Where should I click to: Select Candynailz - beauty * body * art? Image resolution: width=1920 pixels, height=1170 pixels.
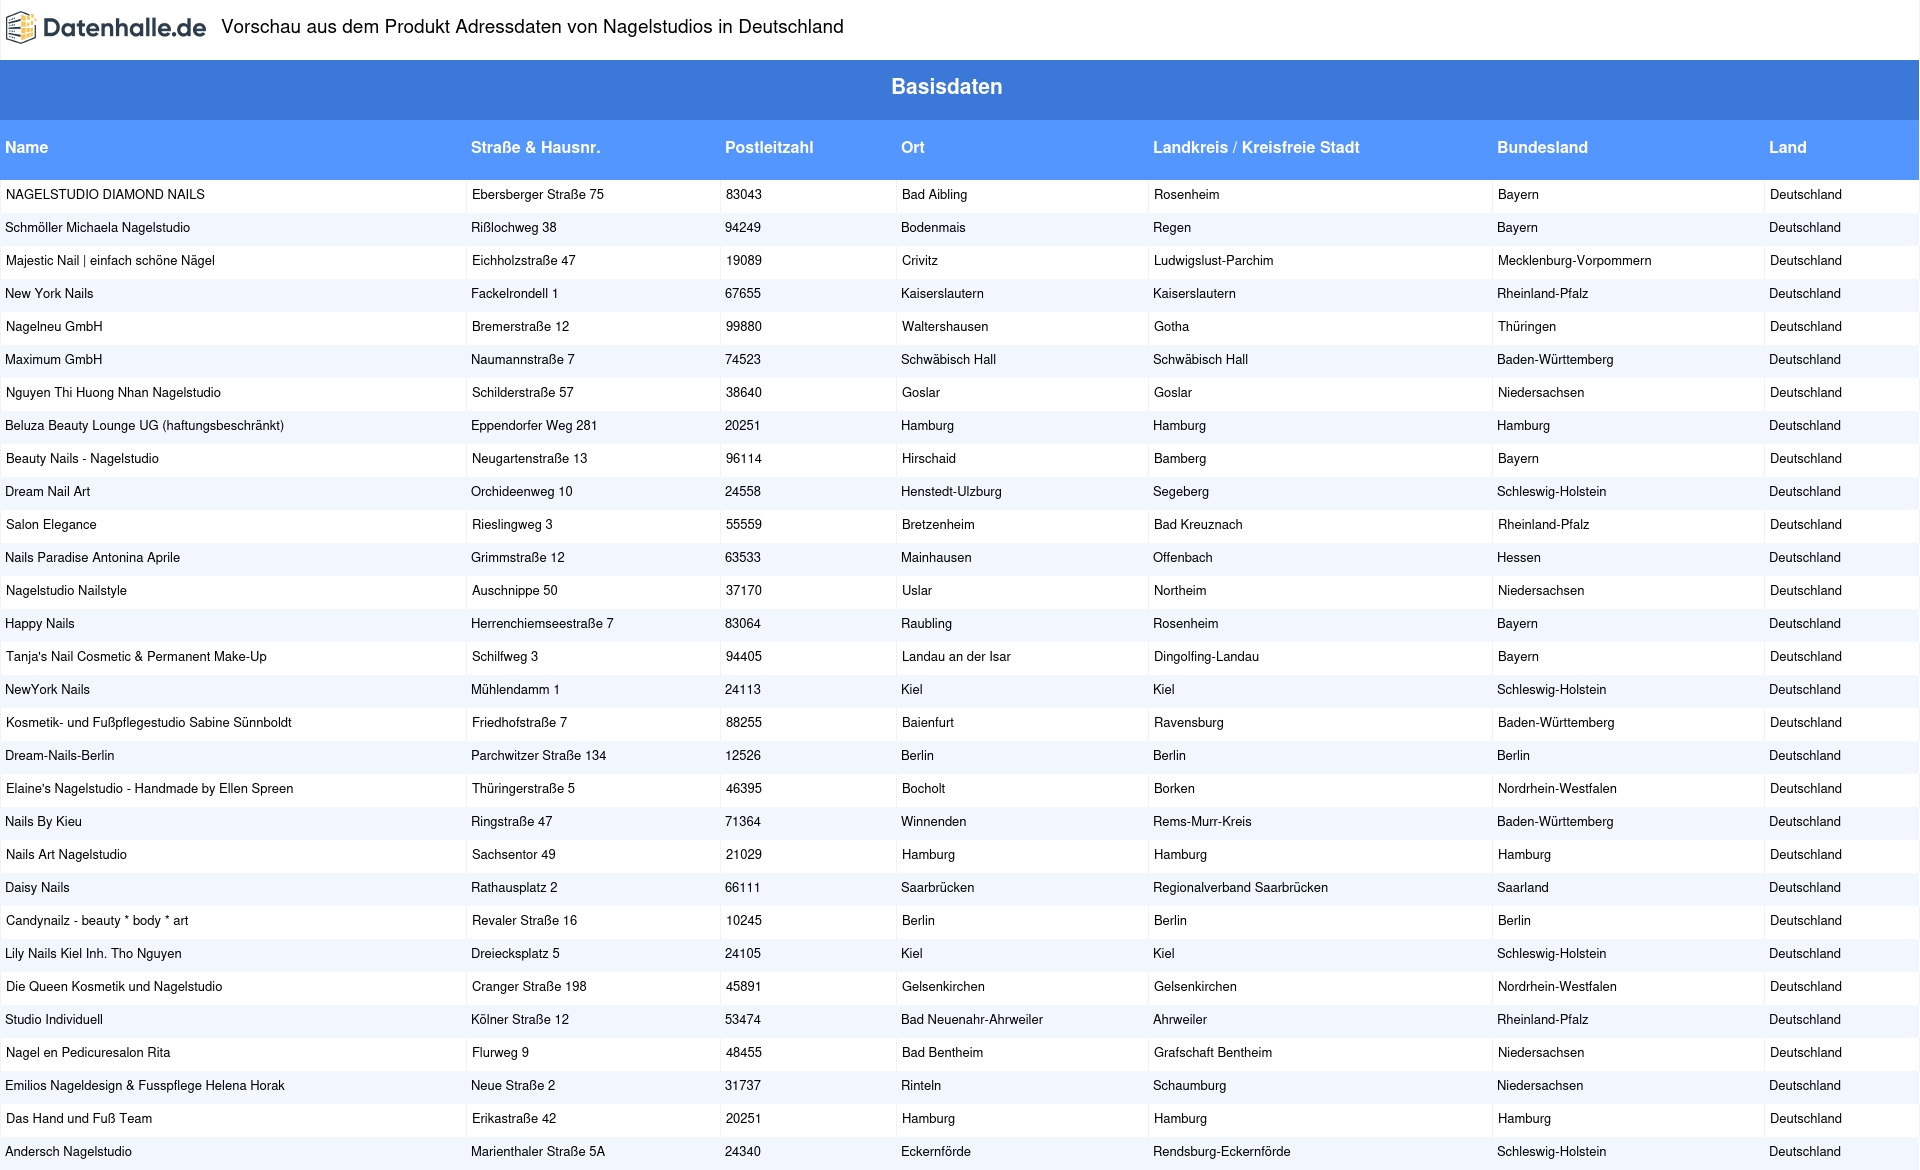click(x=97, y=921)
